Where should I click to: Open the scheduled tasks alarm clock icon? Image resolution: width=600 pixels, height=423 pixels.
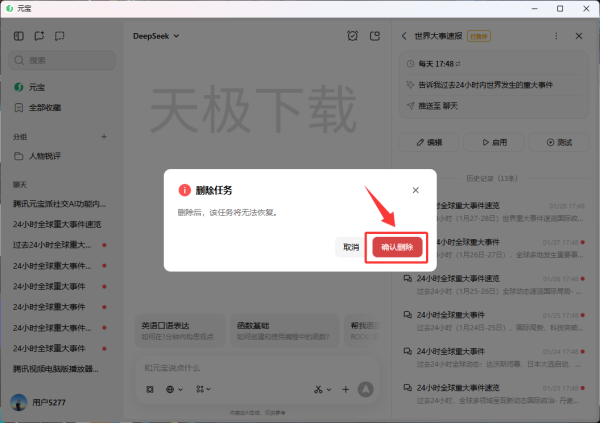352,36
